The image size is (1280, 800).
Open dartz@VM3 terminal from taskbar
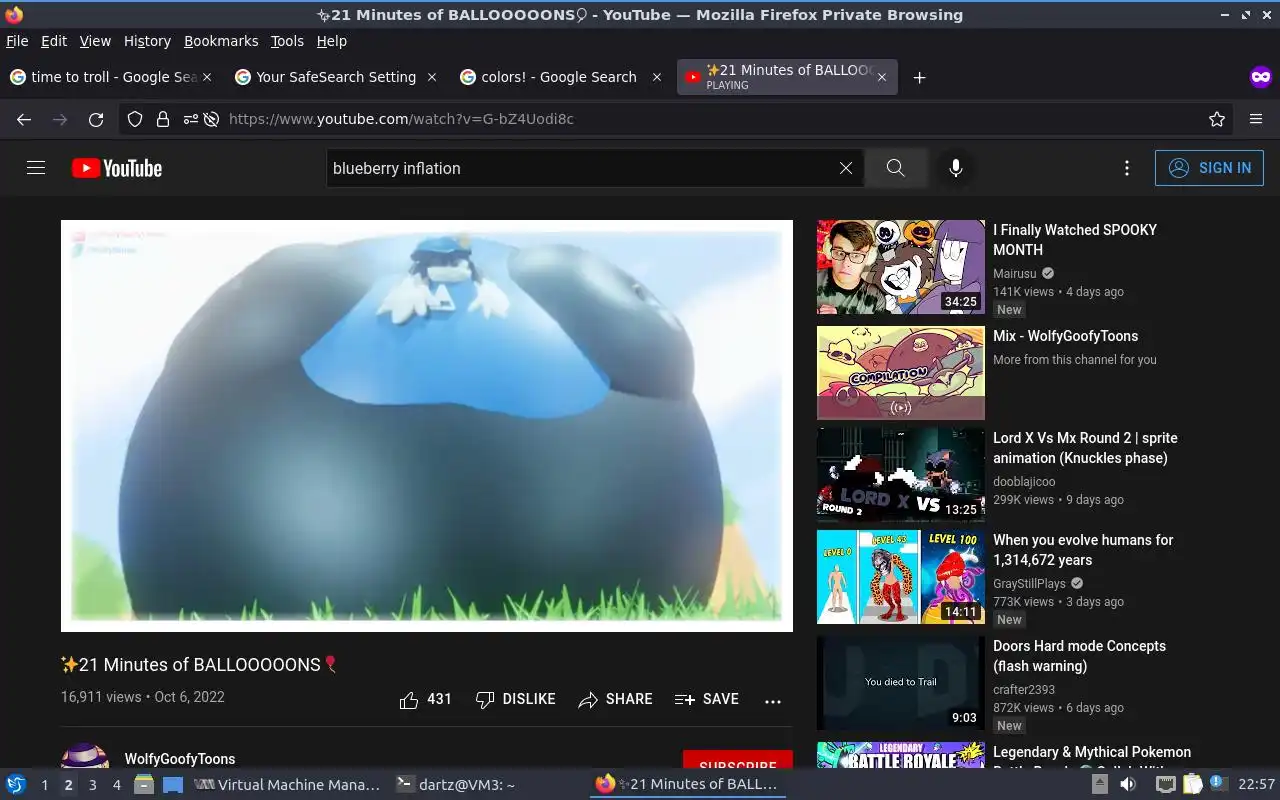(x=456, y=785)
